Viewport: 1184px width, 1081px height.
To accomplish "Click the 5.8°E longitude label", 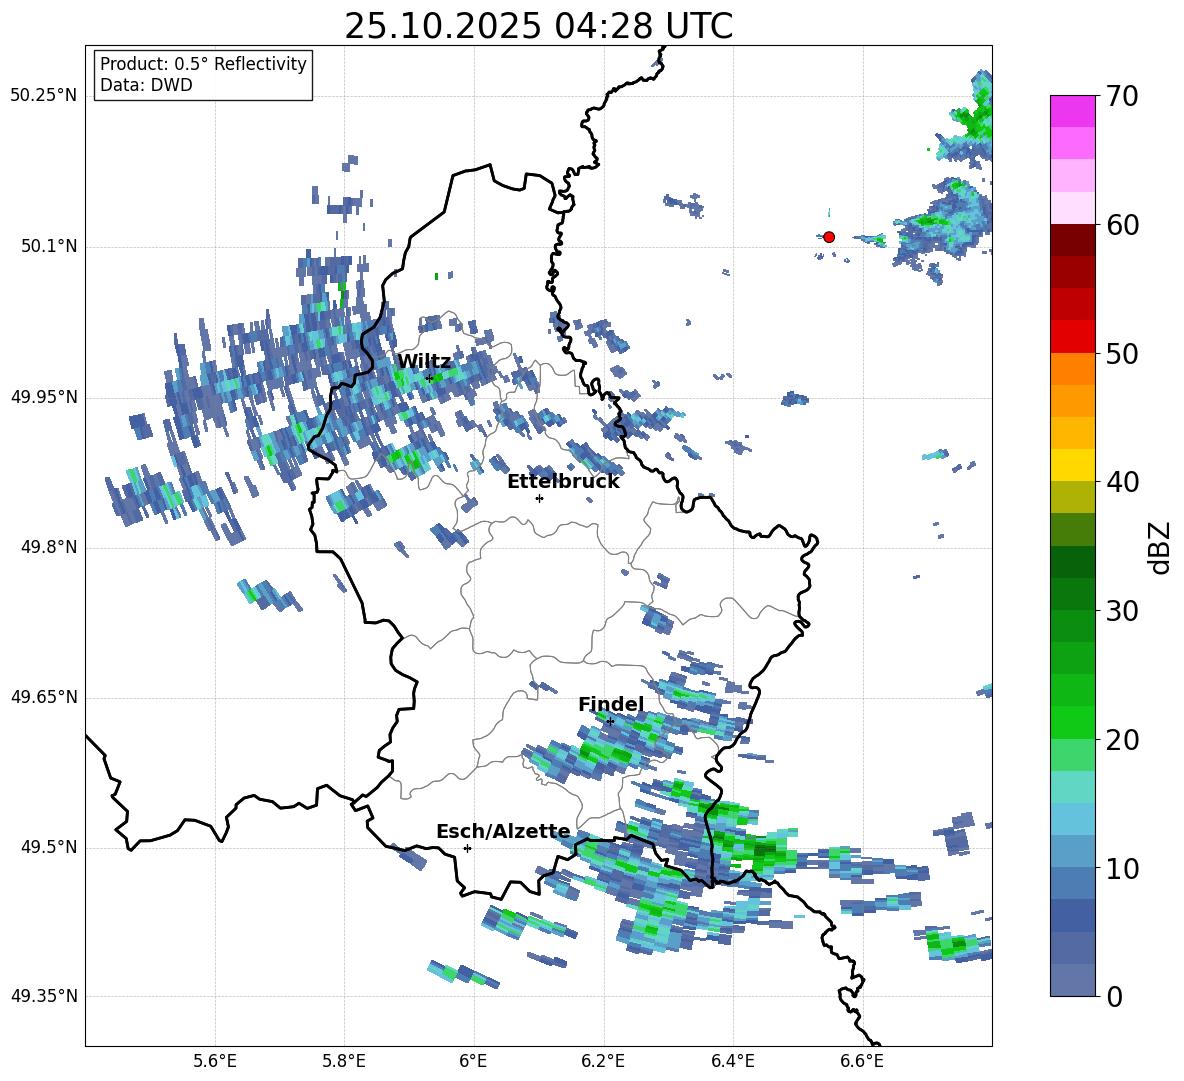I will point(344,1062).
